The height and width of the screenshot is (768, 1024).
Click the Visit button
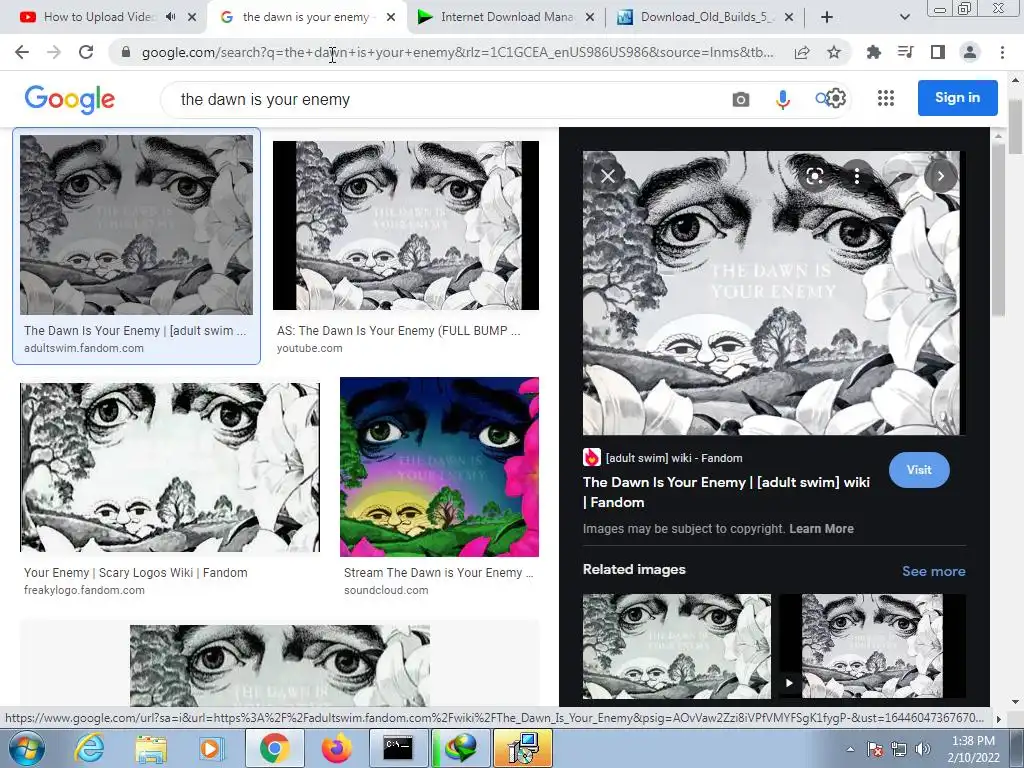tap(919, 470)
